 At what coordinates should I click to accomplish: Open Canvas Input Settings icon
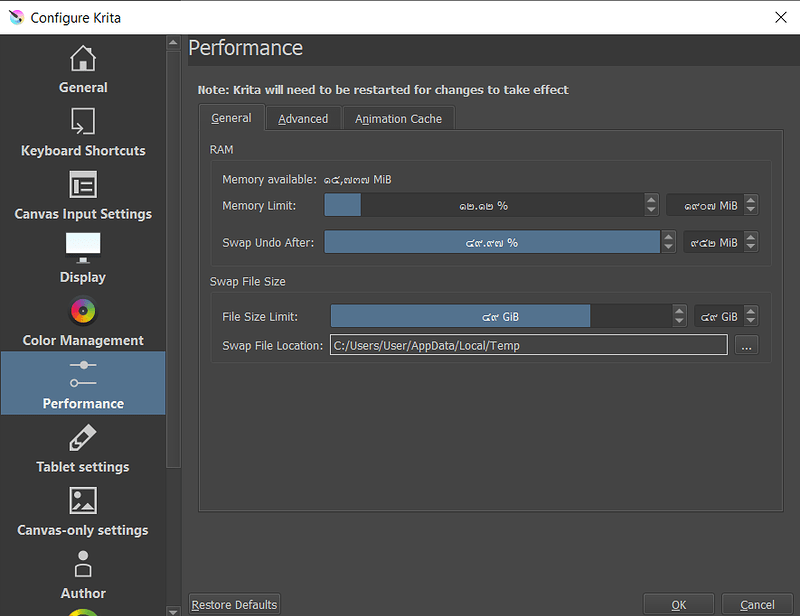[x=83, y=185]
